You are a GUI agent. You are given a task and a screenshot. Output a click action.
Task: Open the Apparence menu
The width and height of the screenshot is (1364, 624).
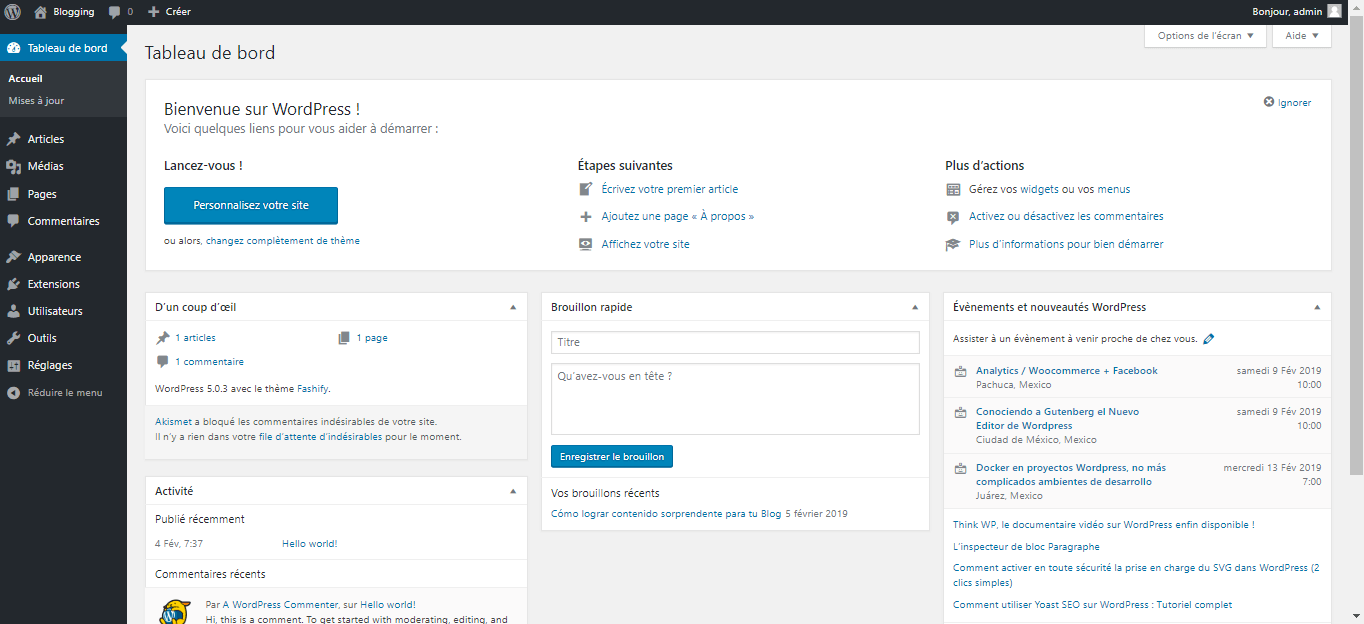click(55, 257)
